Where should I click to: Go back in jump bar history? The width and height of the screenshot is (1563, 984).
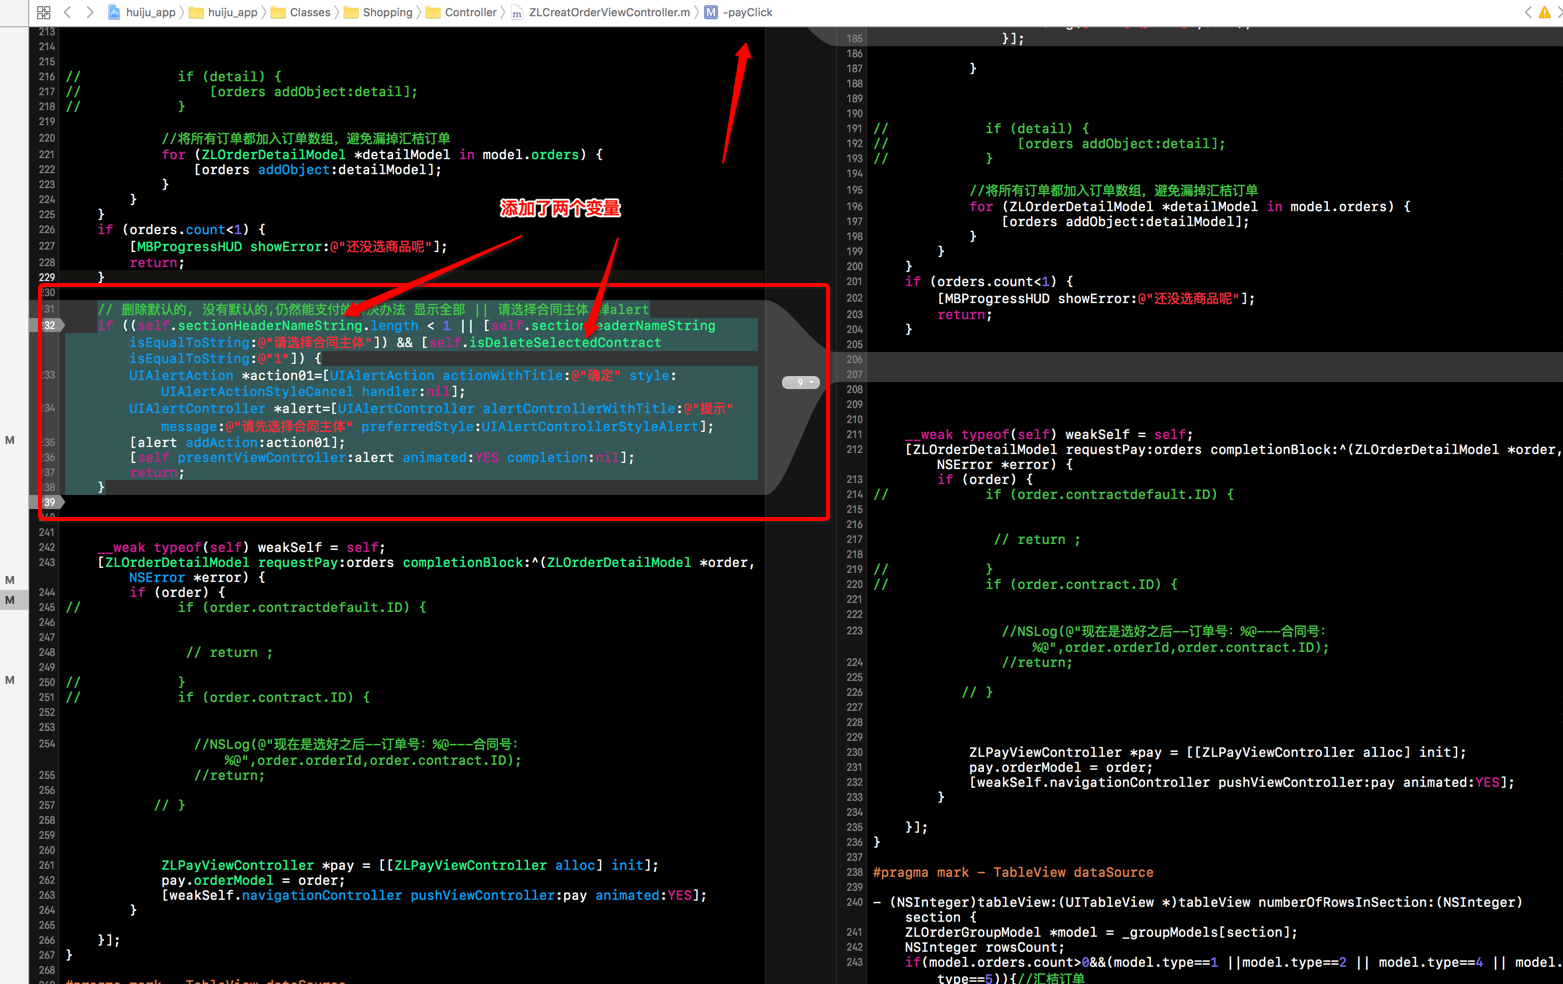68,12
